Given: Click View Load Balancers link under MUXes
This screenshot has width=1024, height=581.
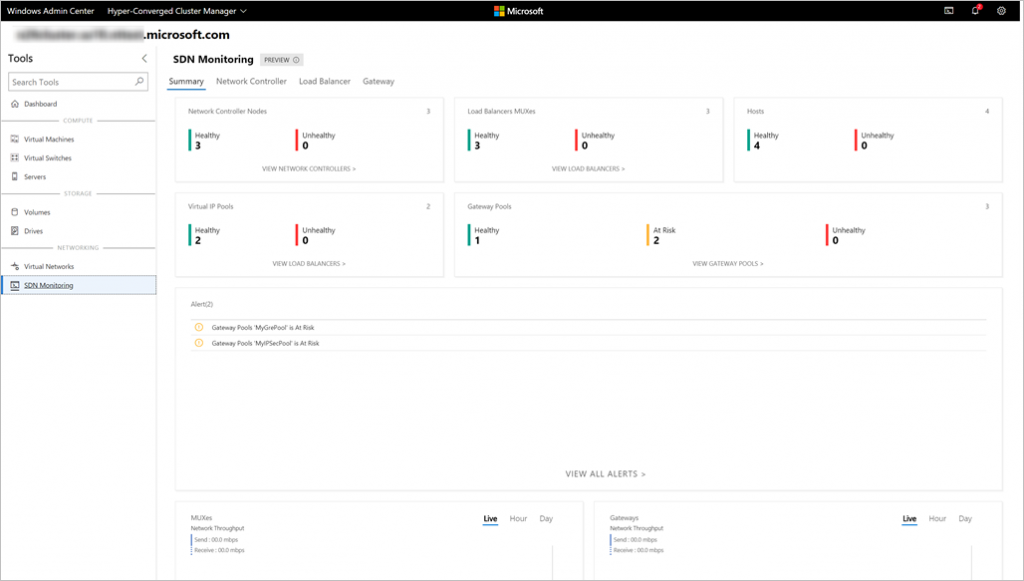Looking at the screenshot, I should pyautogui.click(x=588, y=169).
